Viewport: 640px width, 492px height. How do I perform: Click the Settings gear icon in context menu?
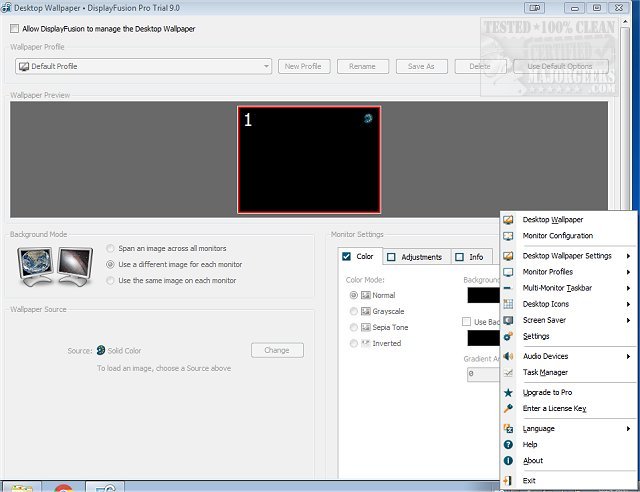coord(509,336)
